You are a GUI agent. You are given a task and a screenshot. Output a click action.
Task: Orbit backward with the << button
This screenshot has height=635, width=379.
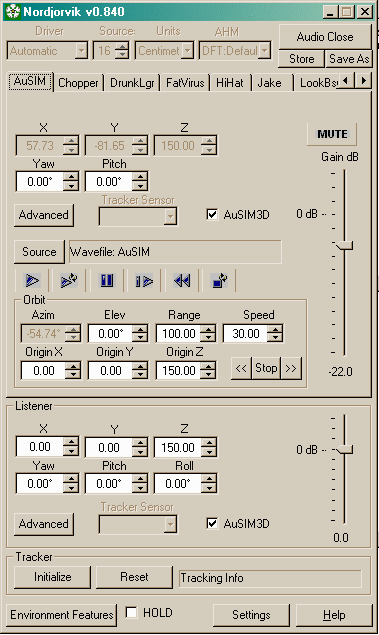241,369
